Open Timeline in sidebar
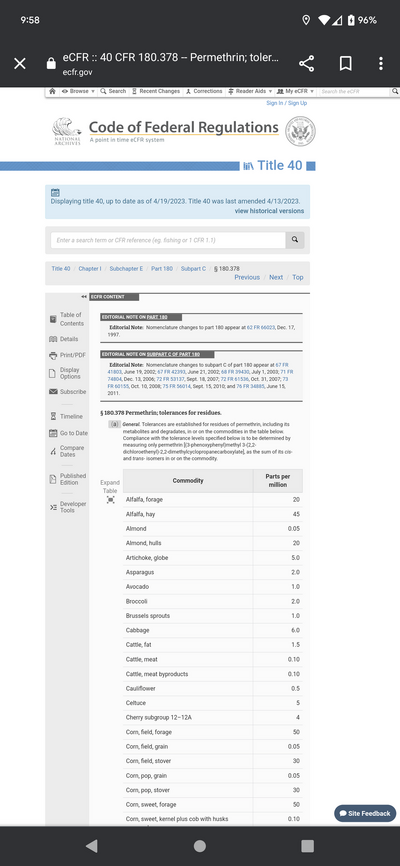 66,416
